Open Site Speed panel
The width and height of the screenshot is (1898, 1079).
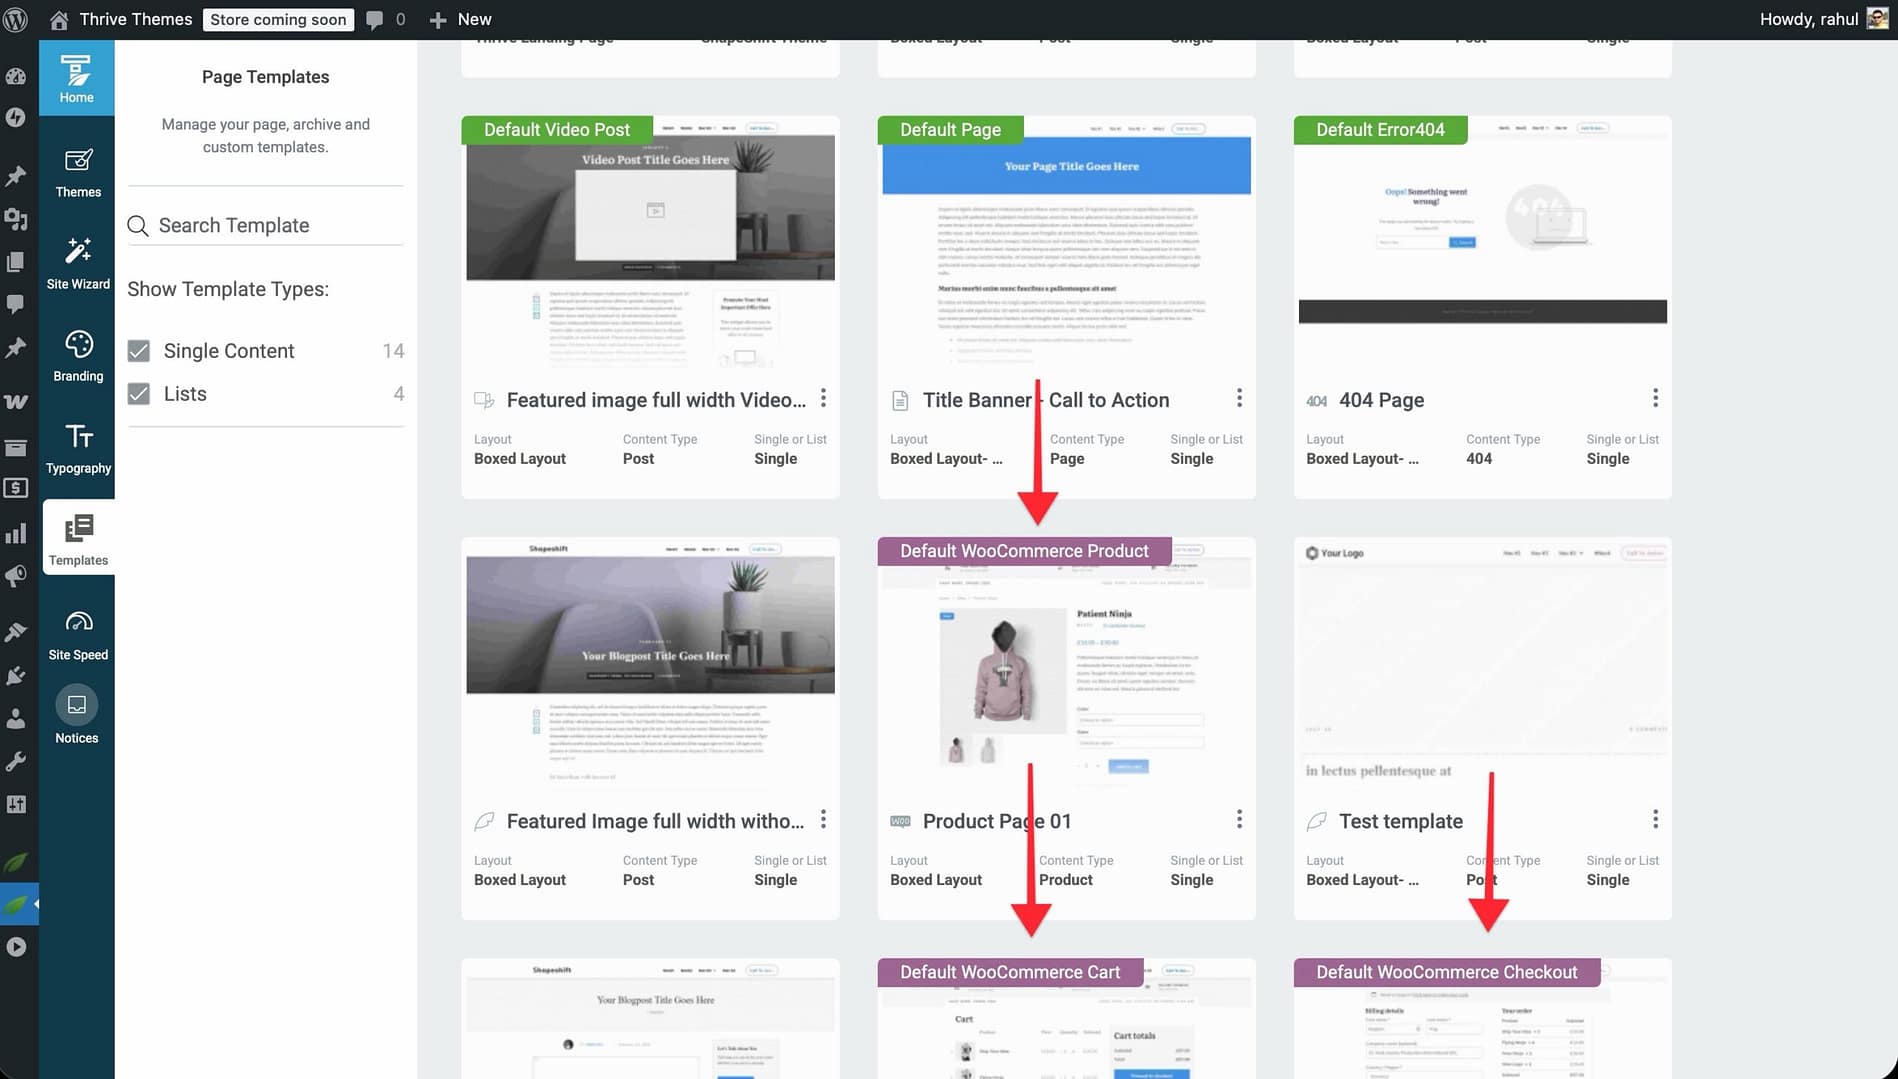78,634
